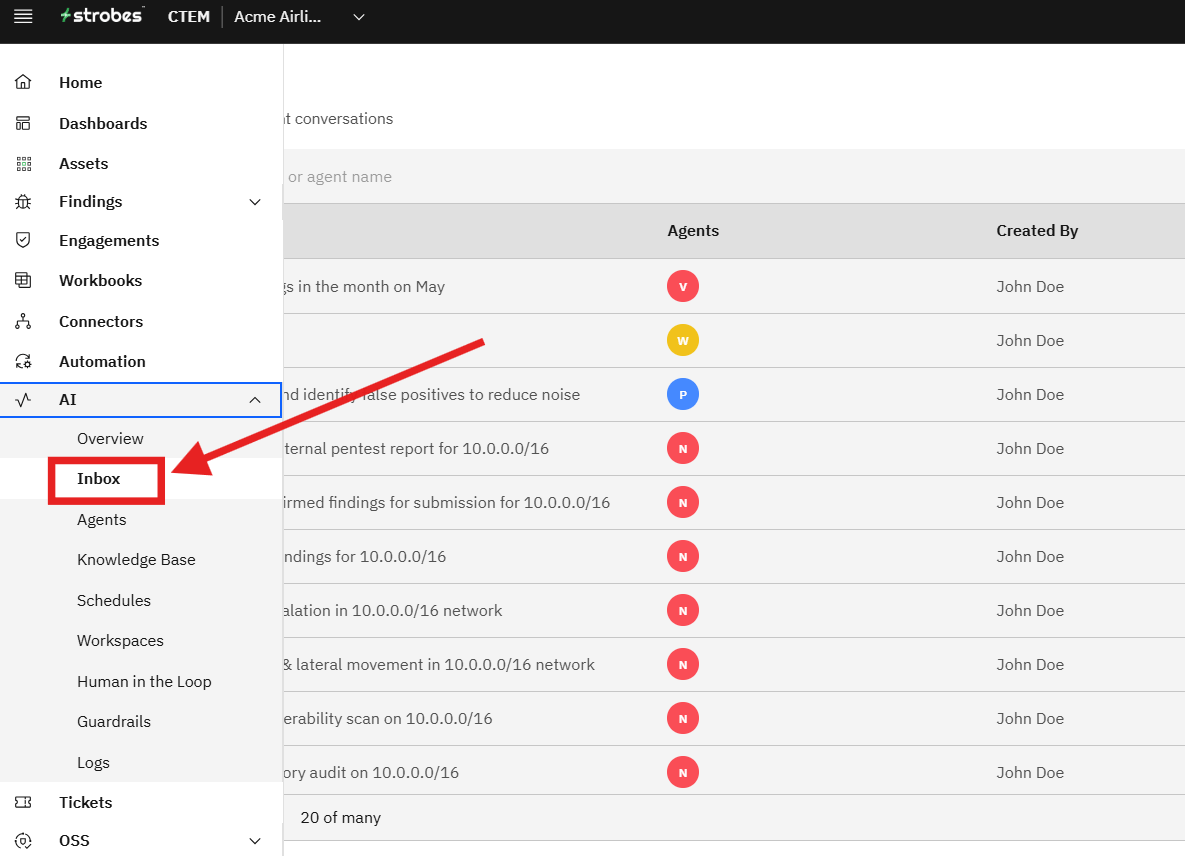Click the OSS icon

(x=23, y=841)
